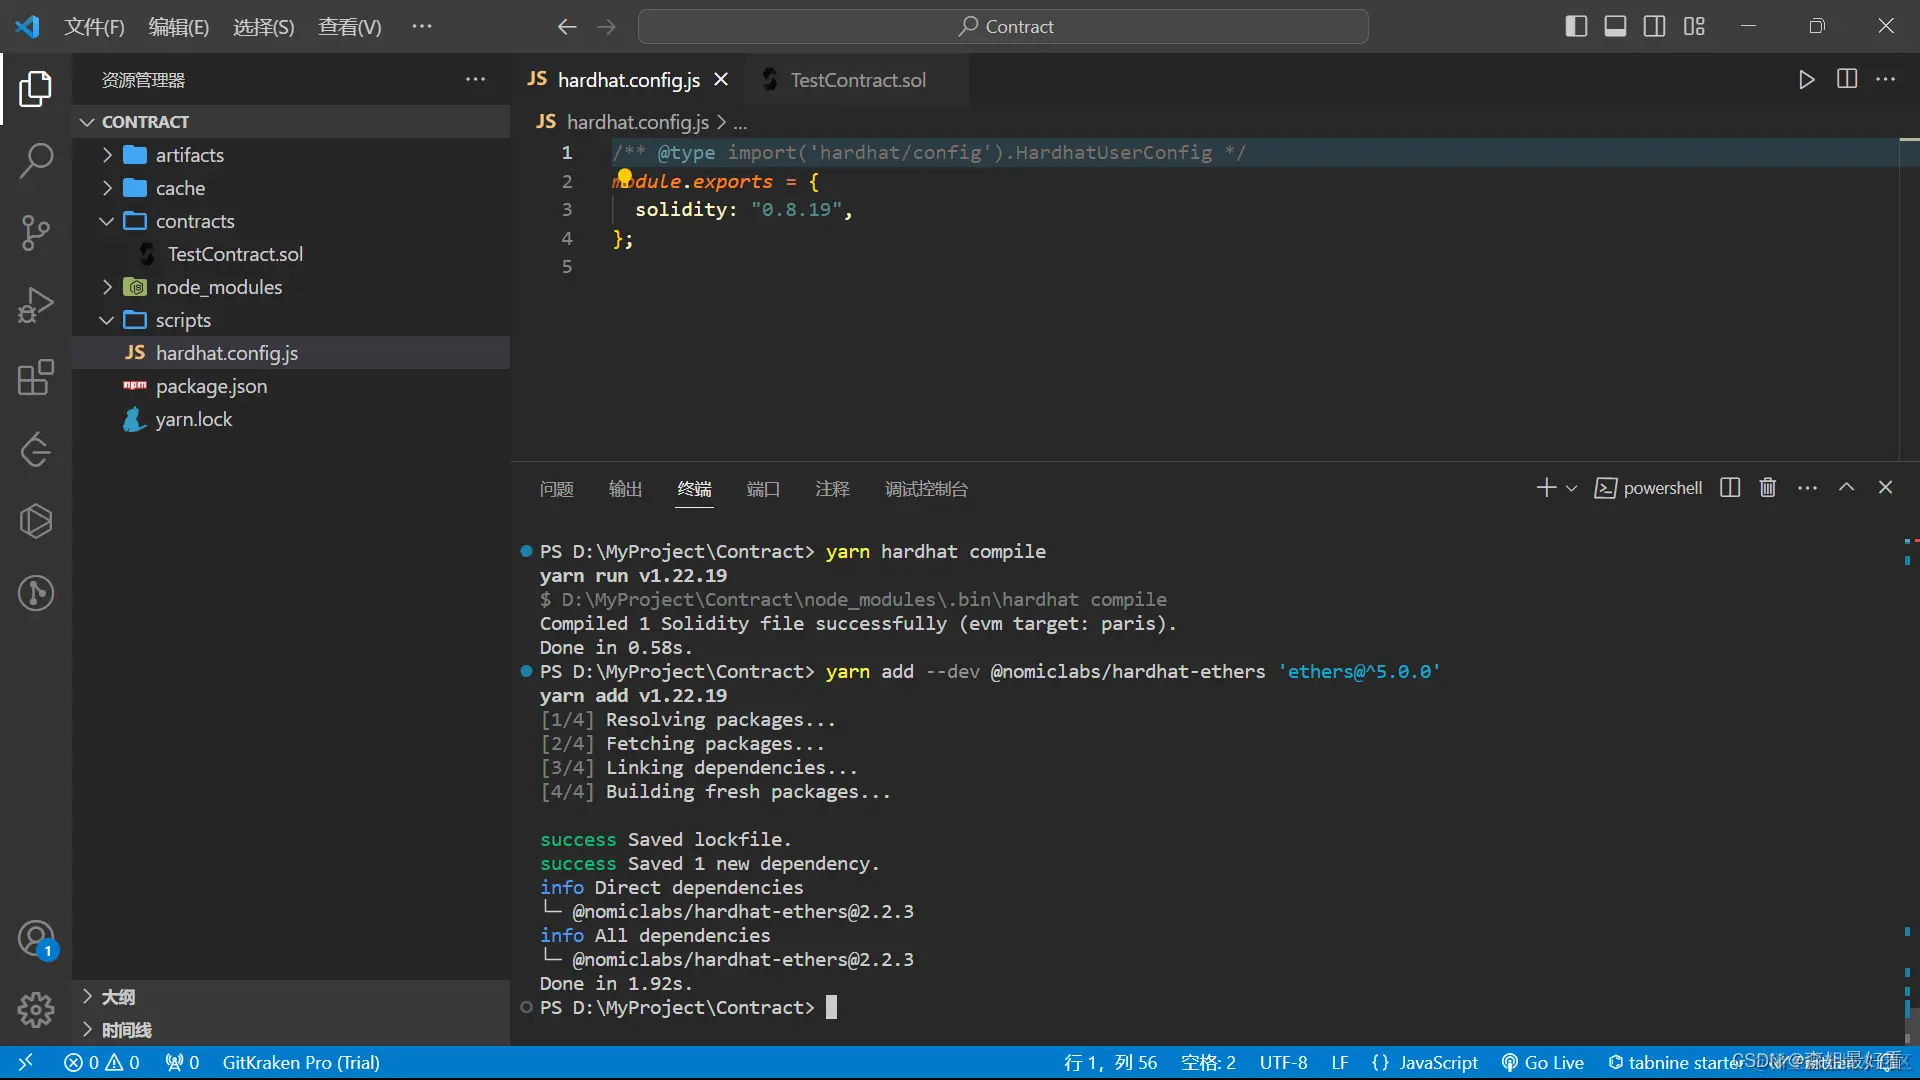Open Run and Debug view
Screen dimensions: 1920x1080
tap(36, 305)
